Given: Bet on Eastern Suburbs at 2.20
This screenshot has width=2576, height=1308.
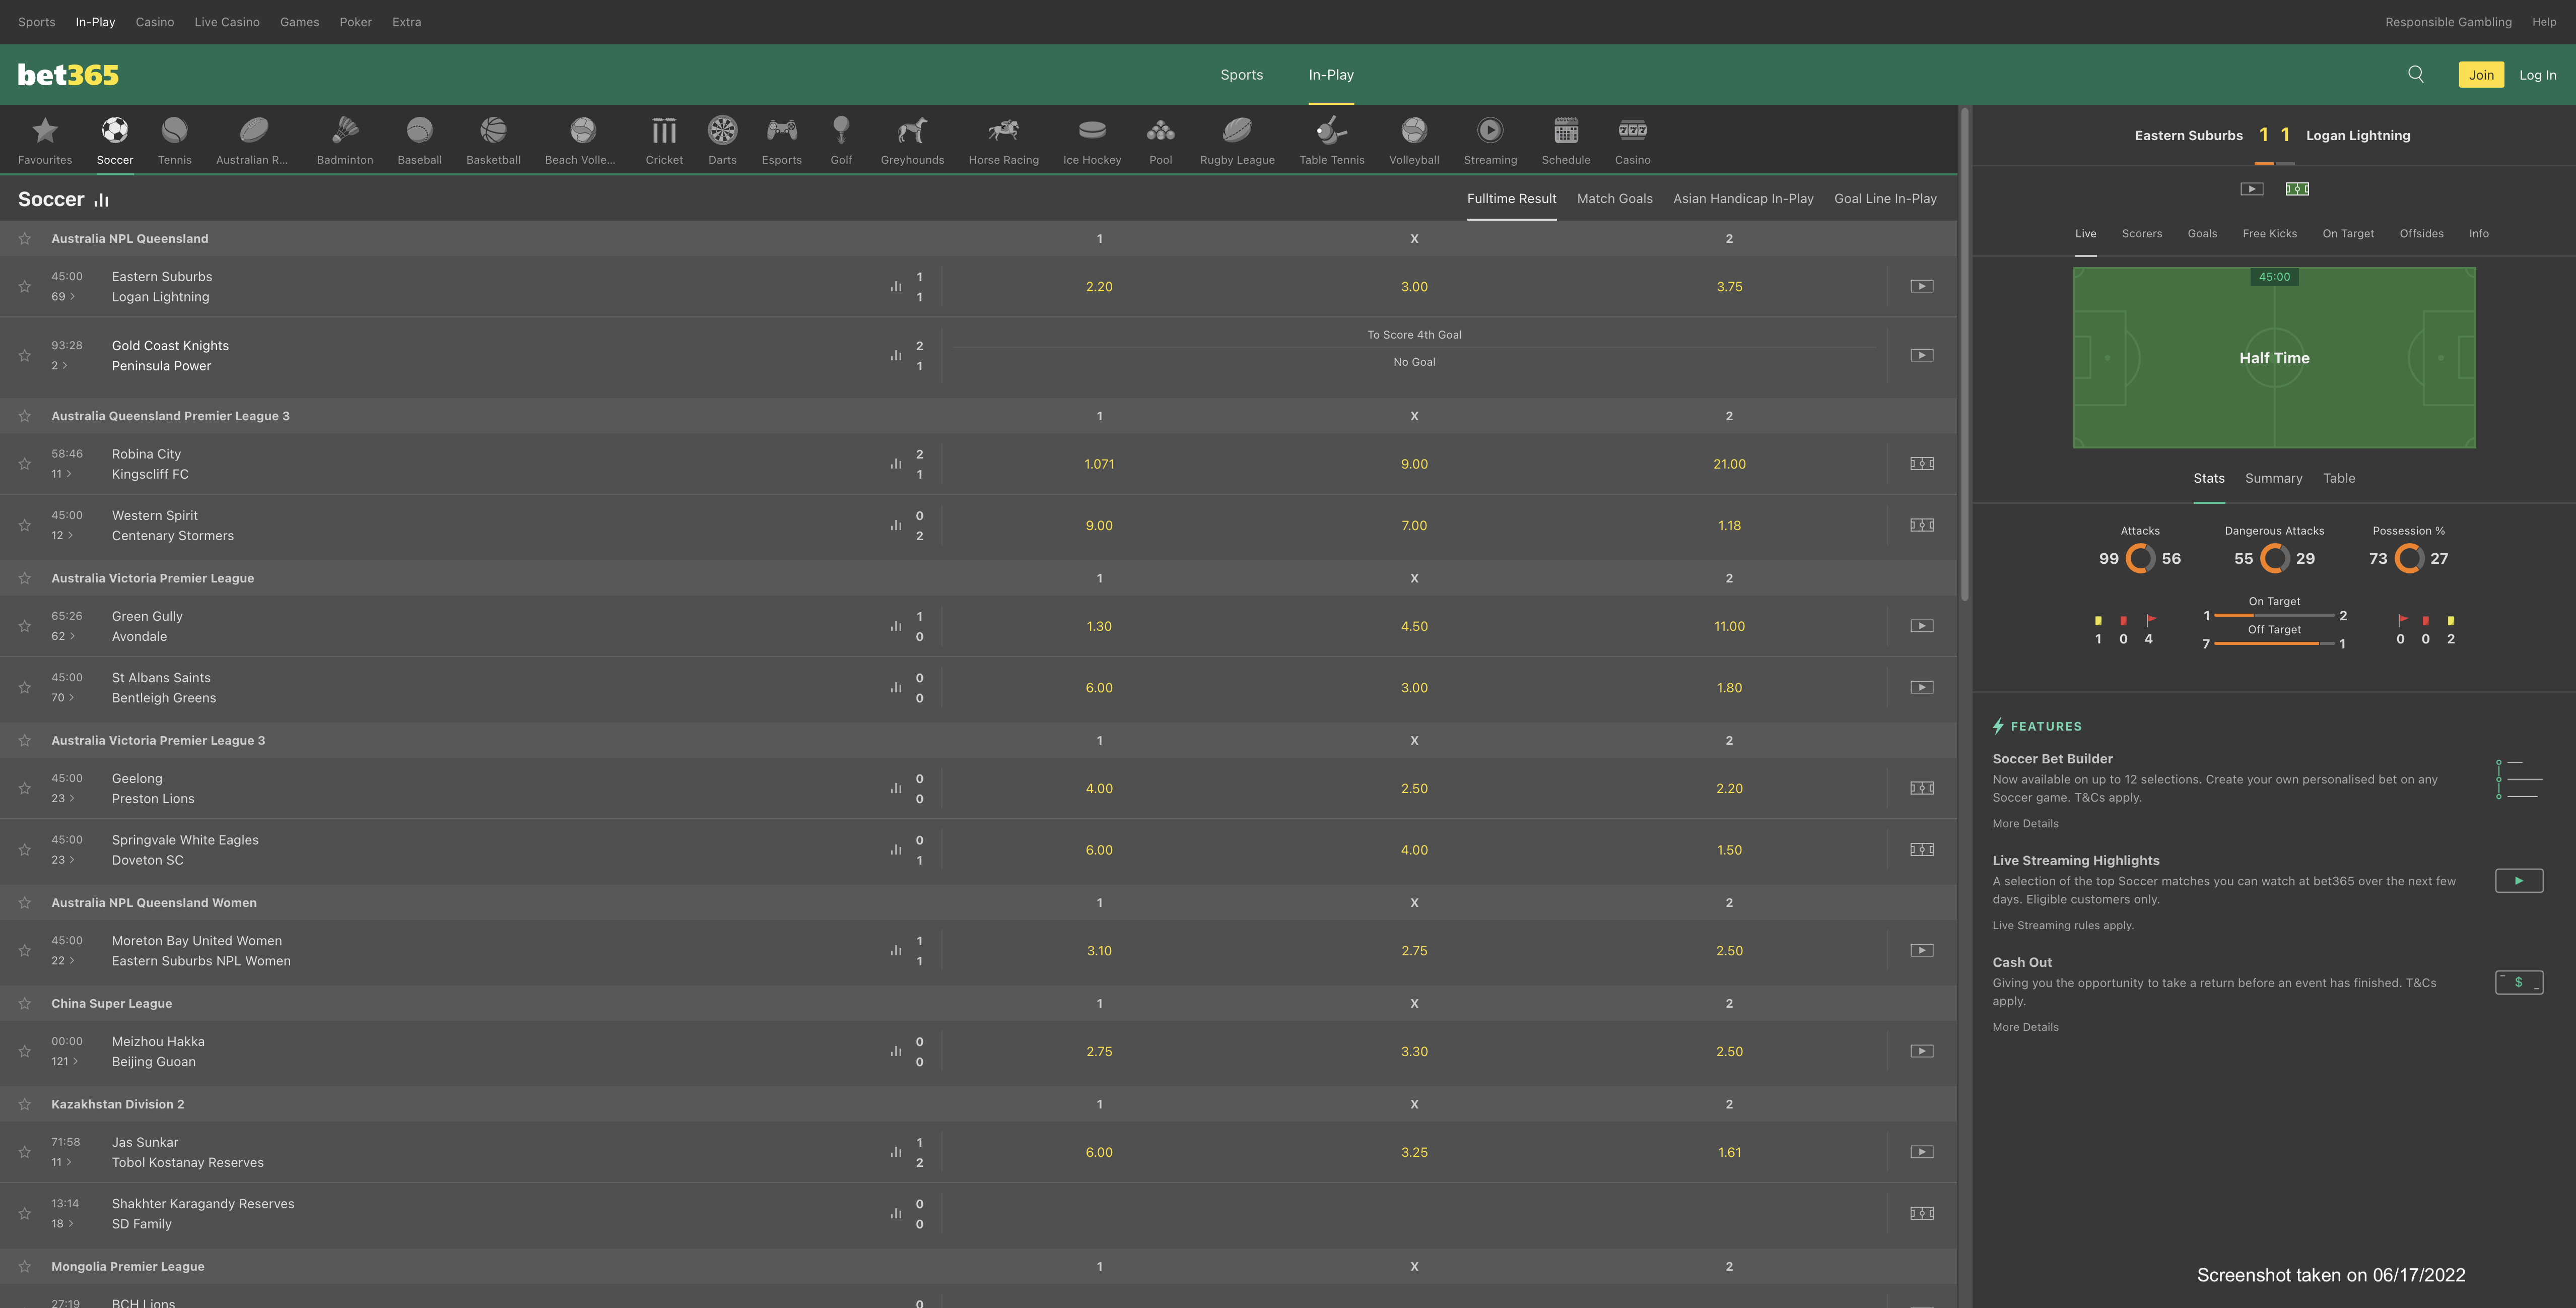Looking at the screenshot, I should [1099, 287].
